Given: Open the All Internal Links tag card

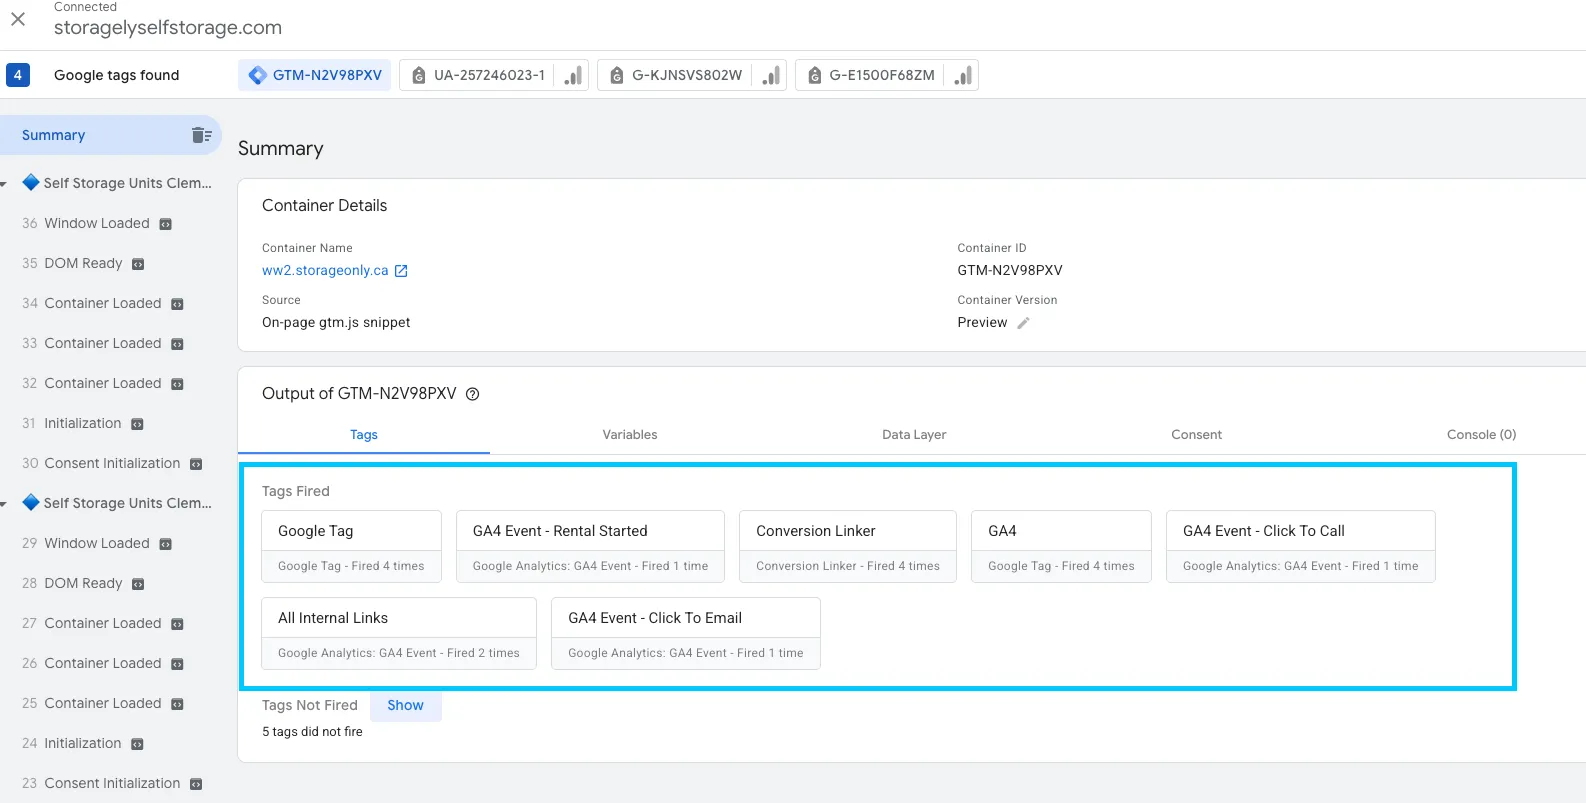Looking at the screenshot, I should click(x=399, y=634).
